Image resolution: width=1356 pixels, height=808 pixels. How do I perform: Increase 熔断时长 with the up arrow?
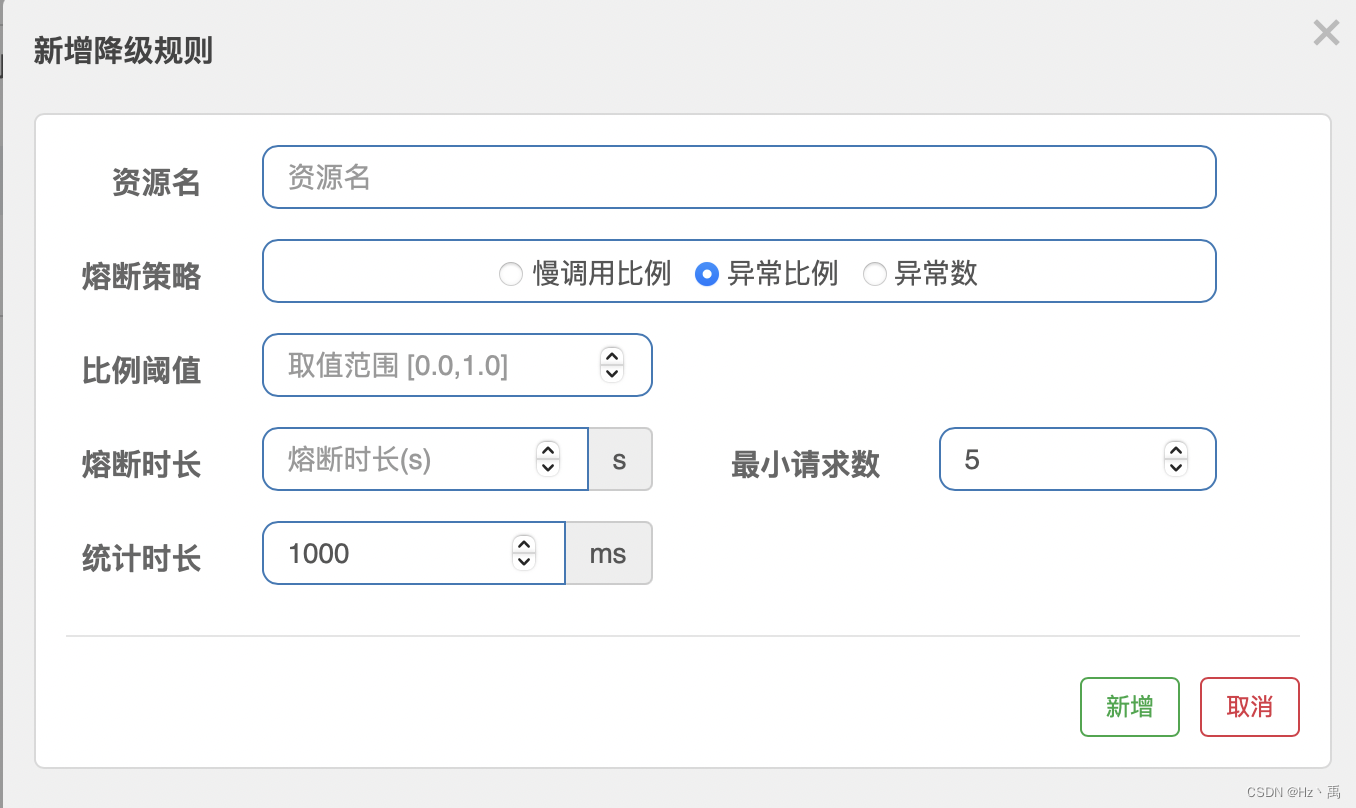(548, 450)
